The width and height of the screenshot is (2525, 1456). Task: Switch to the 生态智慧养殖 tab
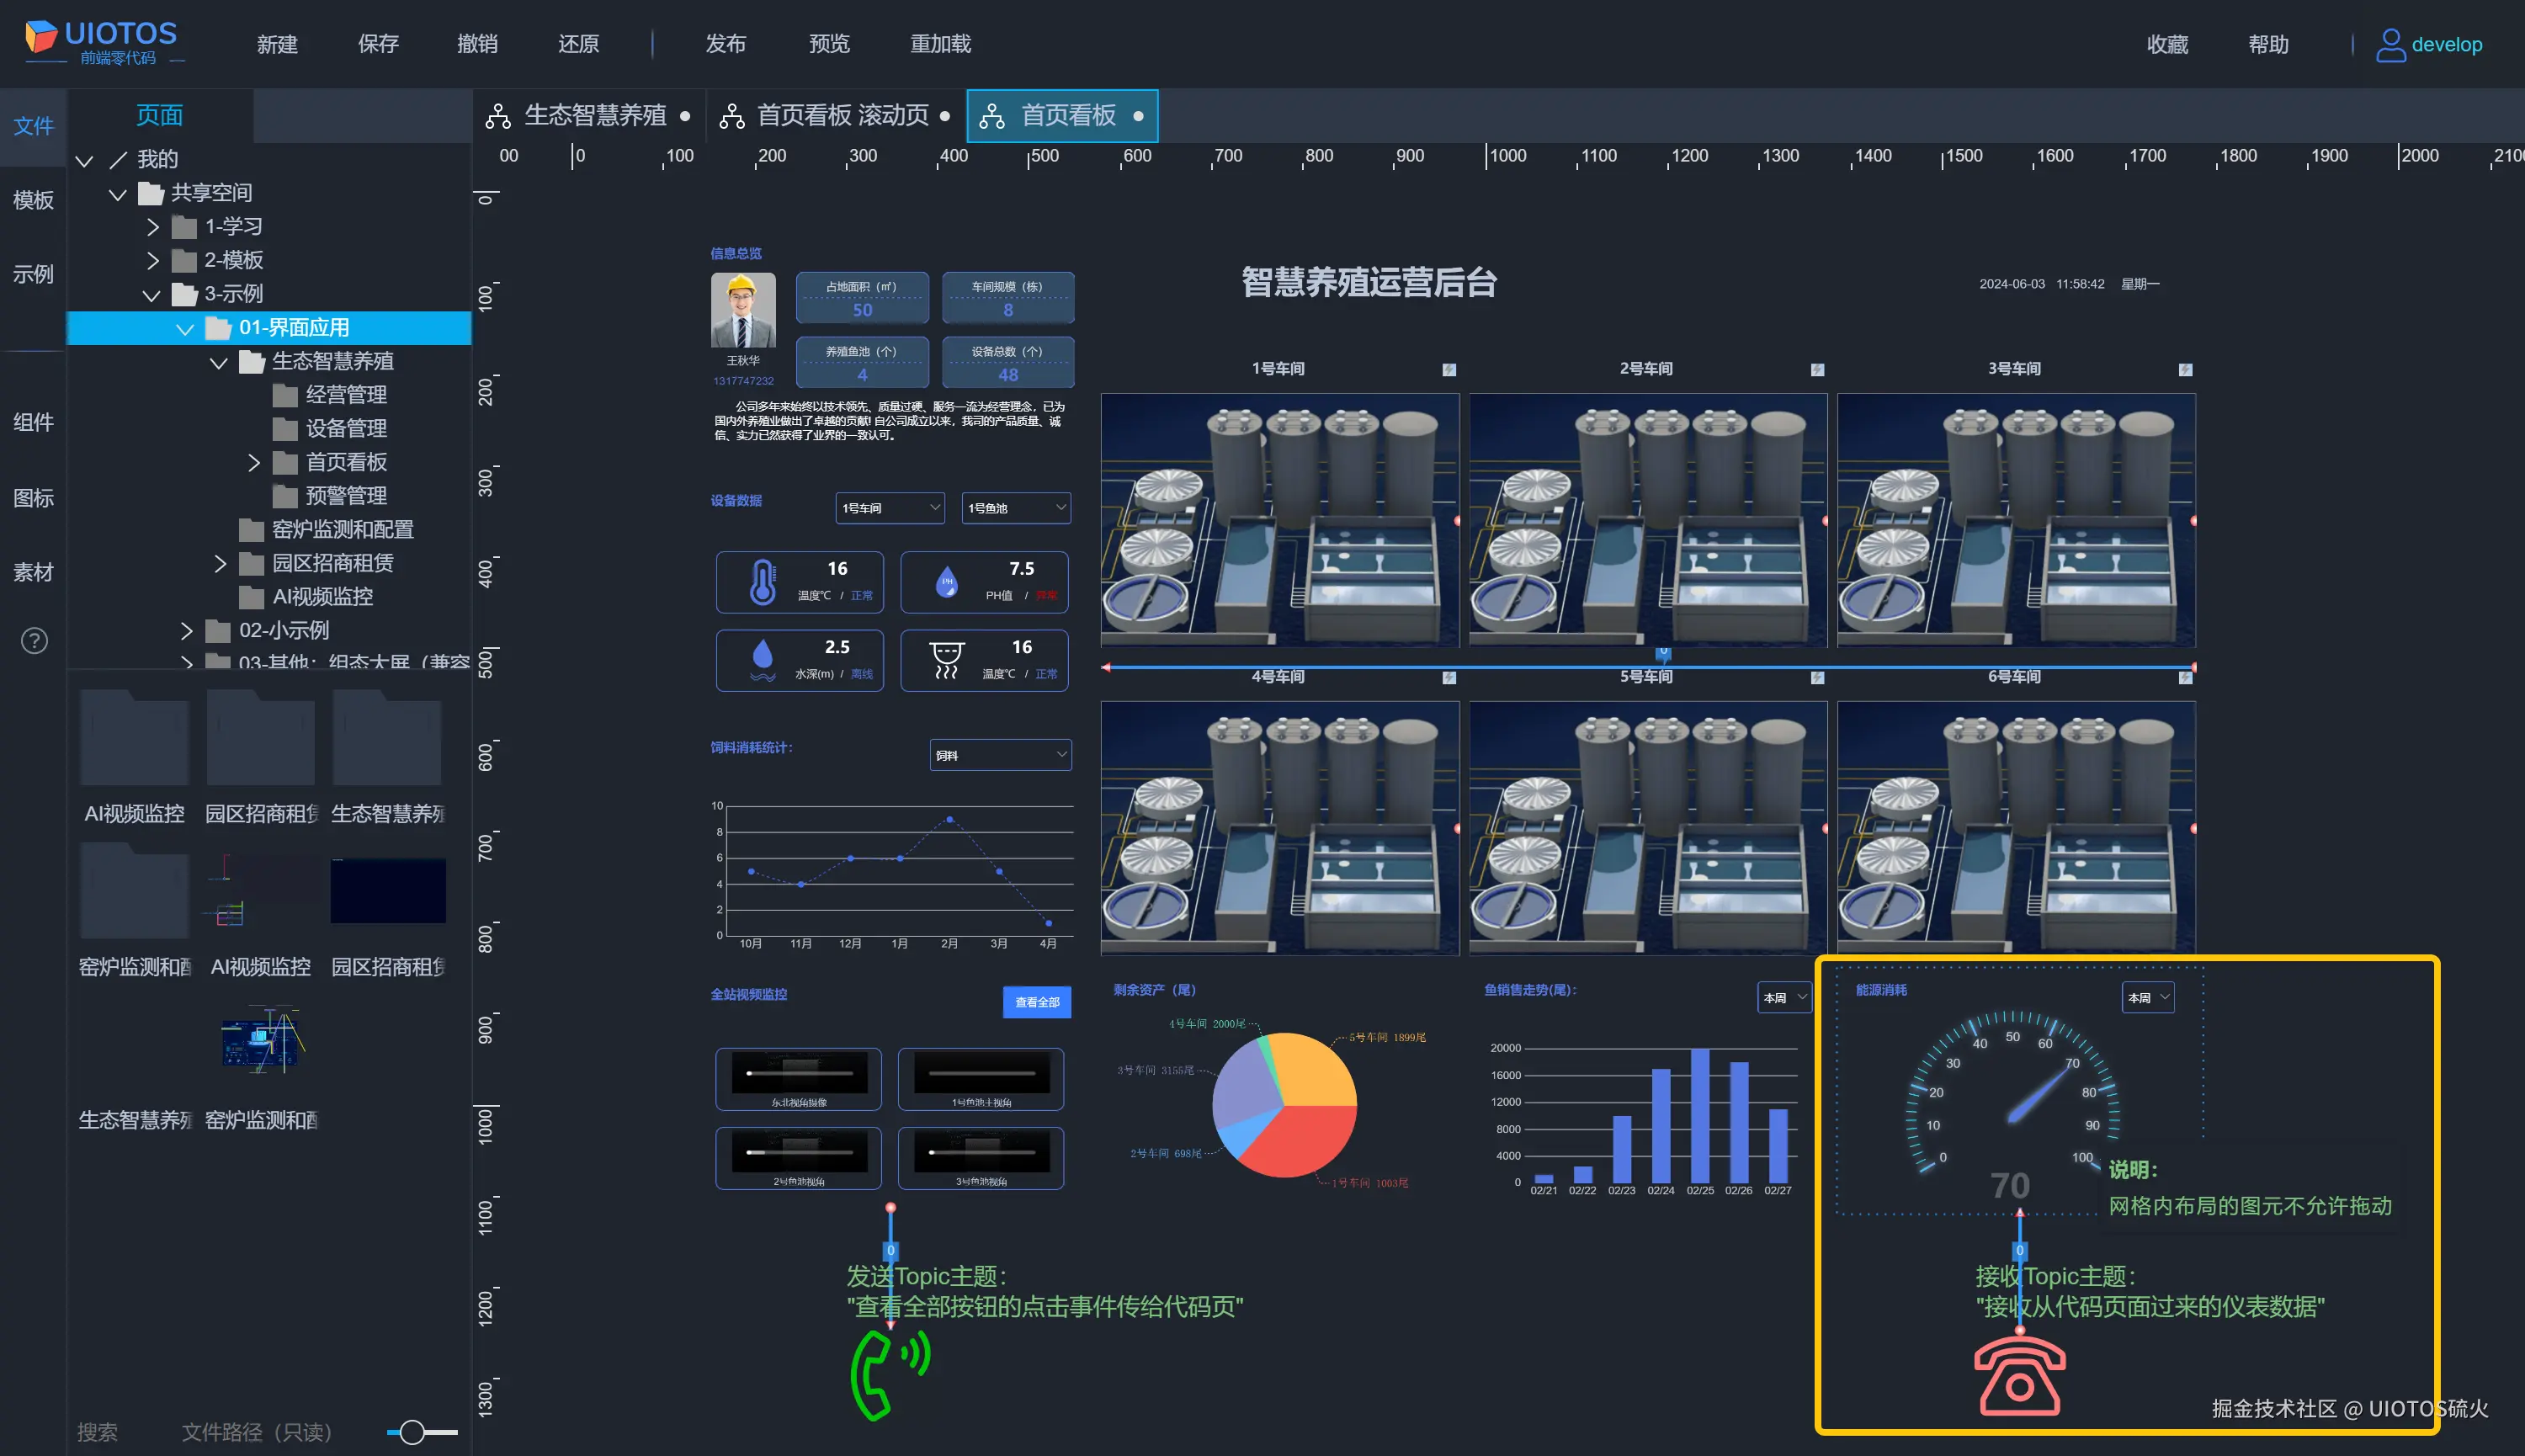tap(594, 116)
